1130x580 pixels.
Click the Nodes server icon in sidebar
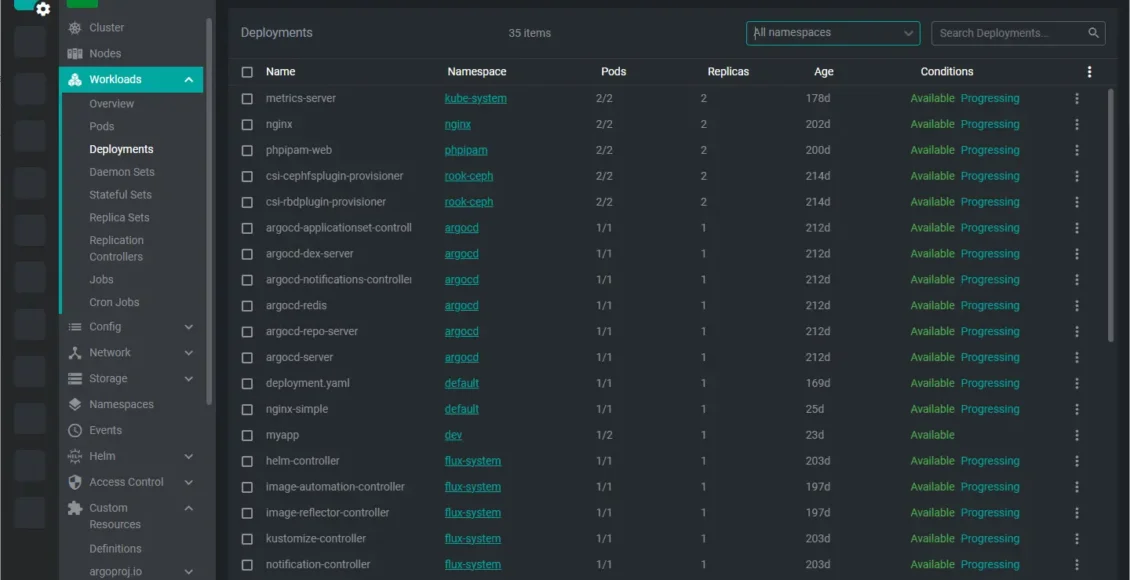(x=75, y=54)
